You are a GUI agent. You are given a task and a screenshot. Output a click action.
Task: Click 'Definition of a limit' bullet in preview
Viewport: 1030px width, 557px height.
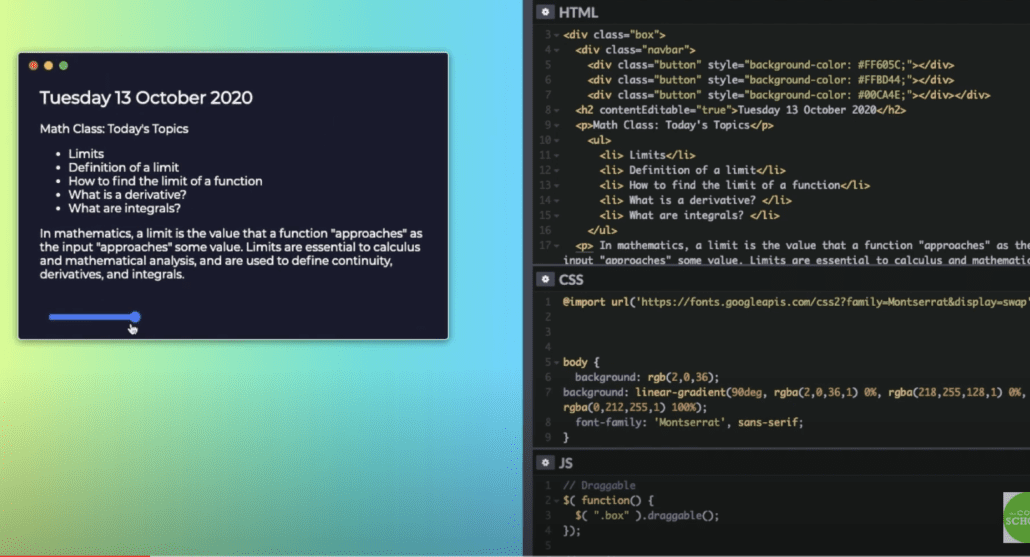[123, 167]
